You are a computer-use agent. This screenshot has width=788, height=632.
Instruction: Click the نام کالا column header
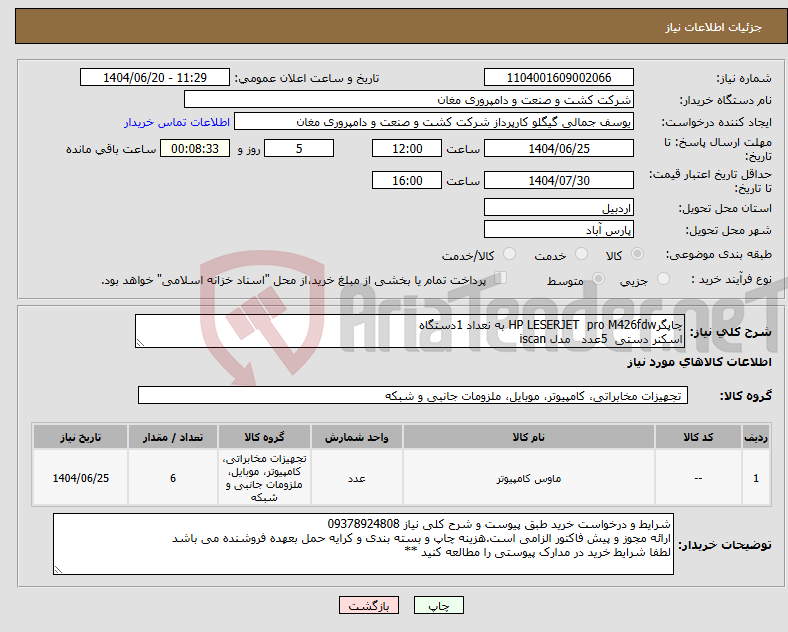click(528, 437)
